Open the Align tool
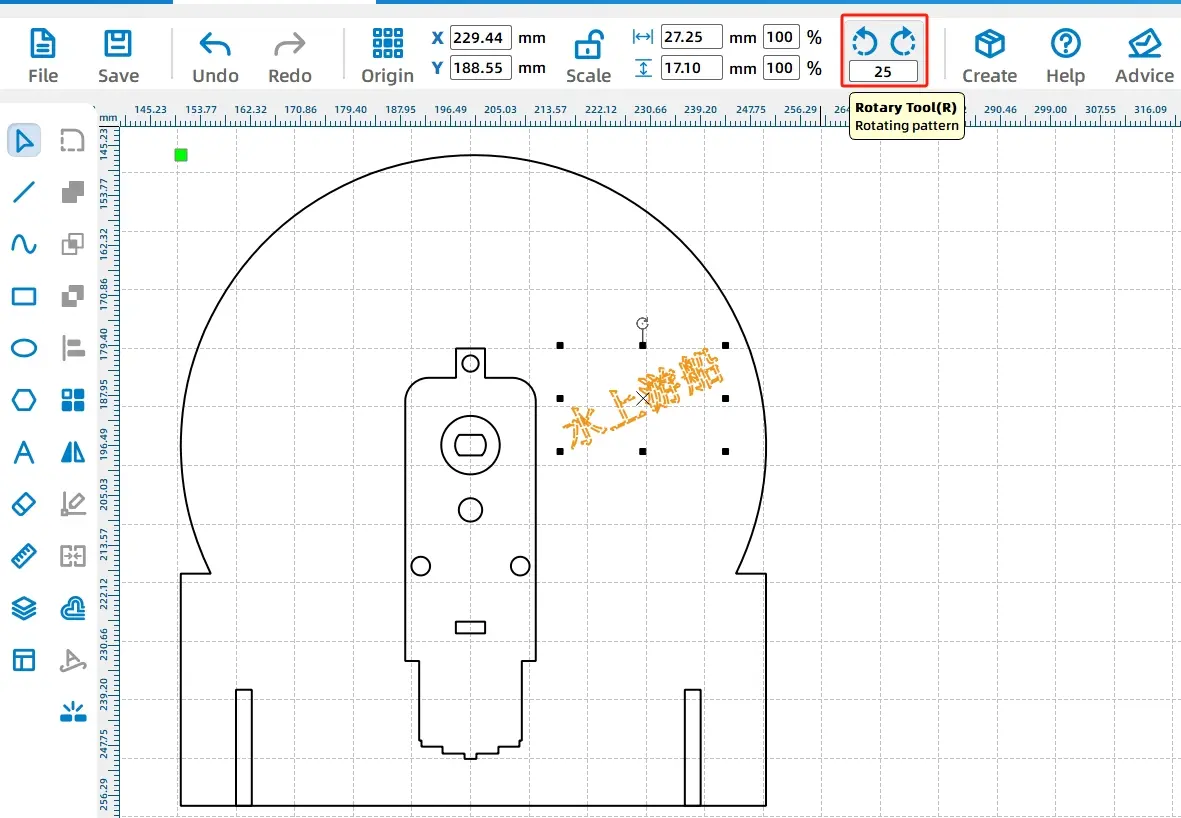This screenshot has height=818, width=1181. (x=72, y=348)
